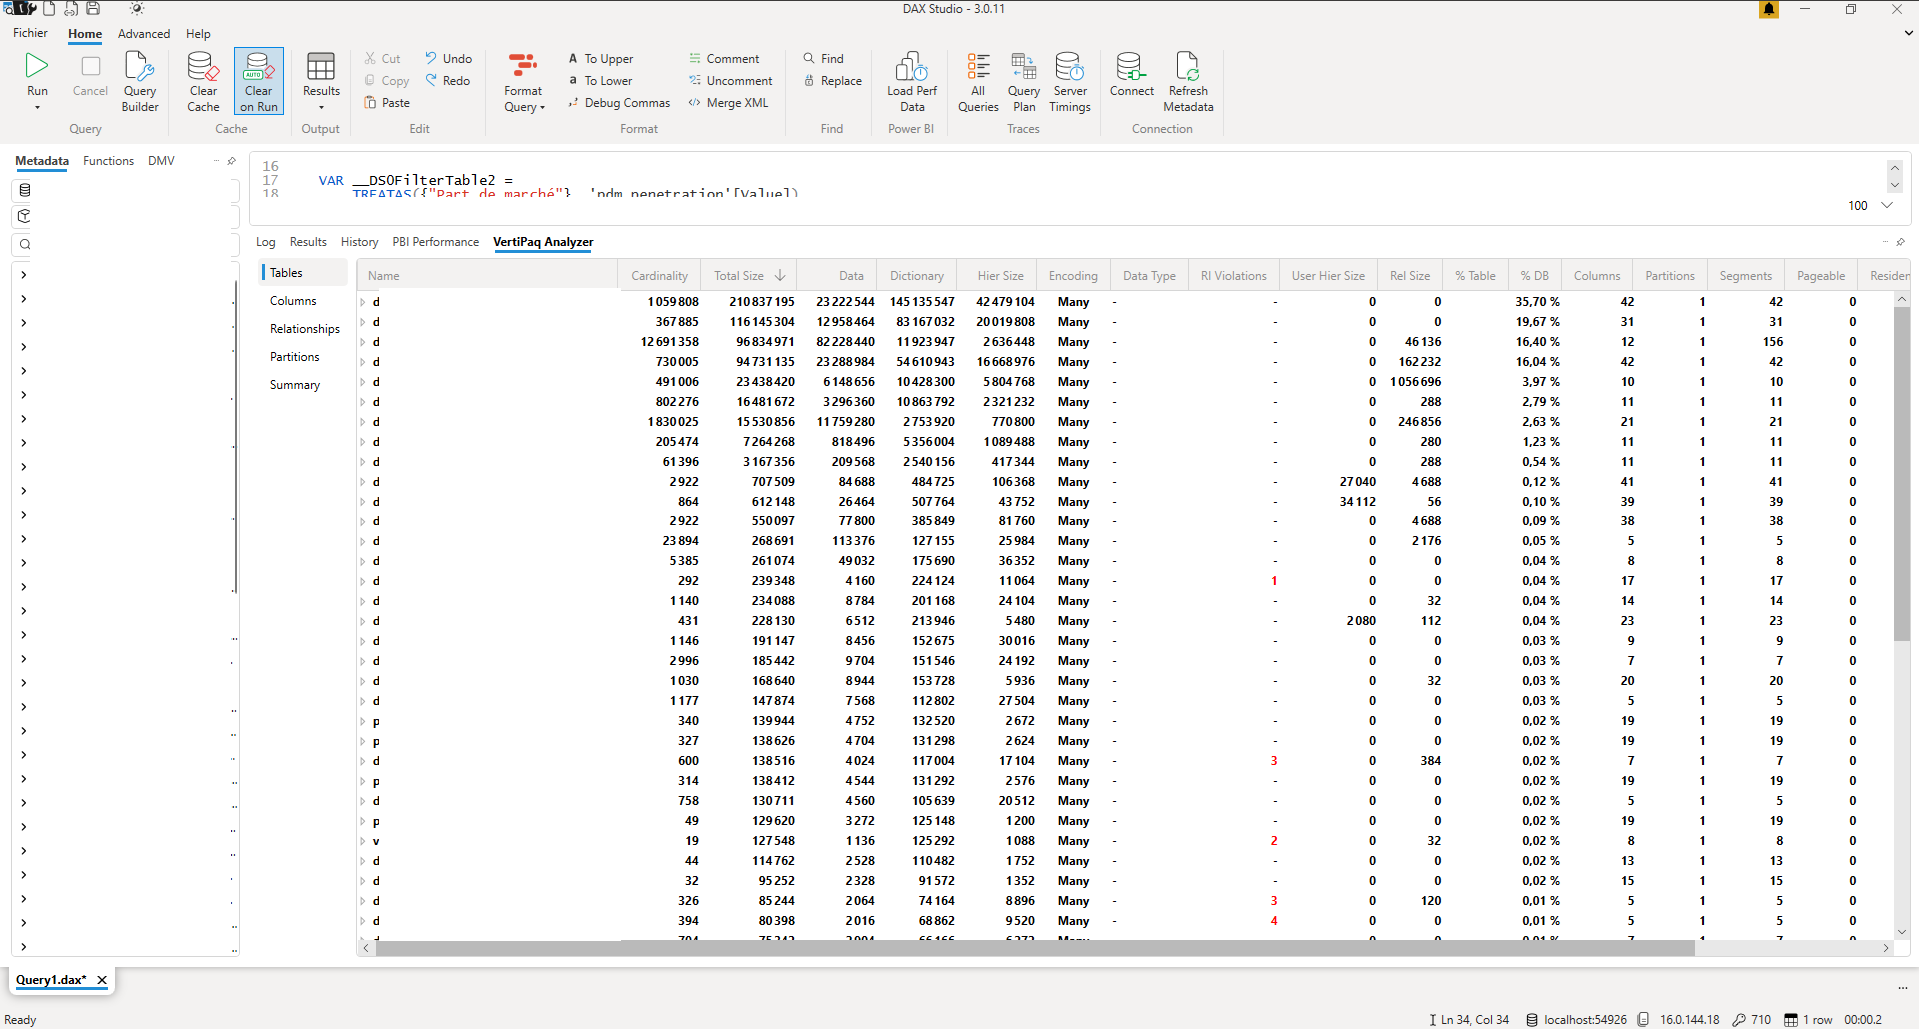
Task: Open the Format Query dropdown arrow
Action: pos(542,108)
